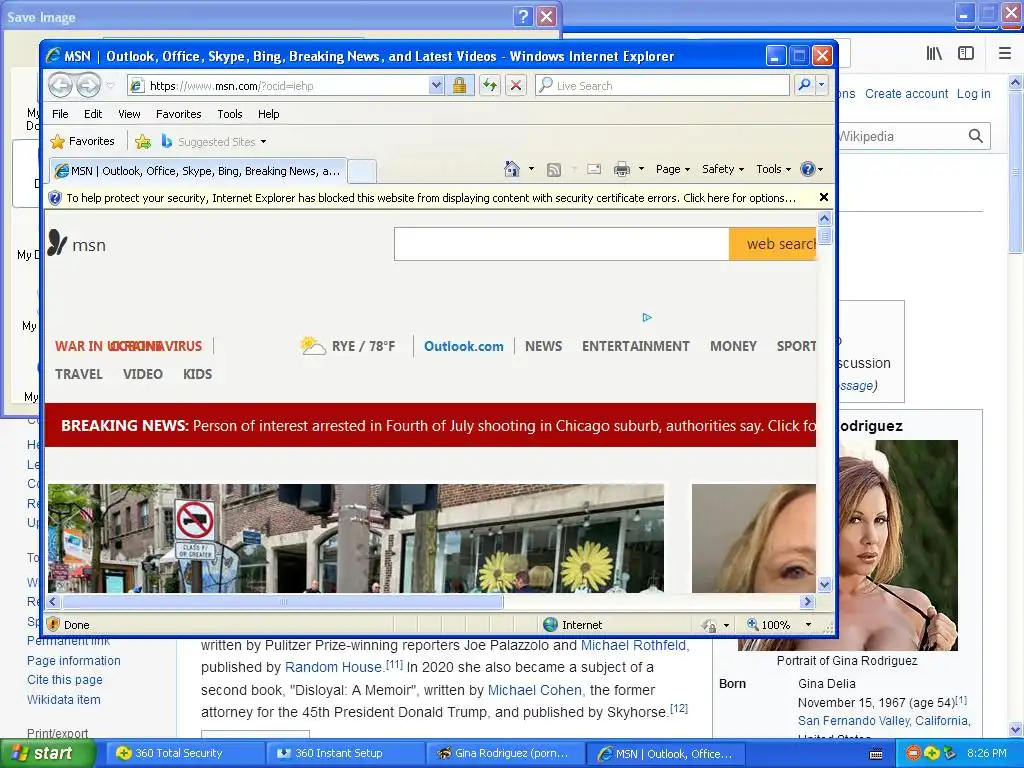Open the zoom level 100% dropdown
This screenshot has width=1024, height=768.
click(x=808, y=625)
